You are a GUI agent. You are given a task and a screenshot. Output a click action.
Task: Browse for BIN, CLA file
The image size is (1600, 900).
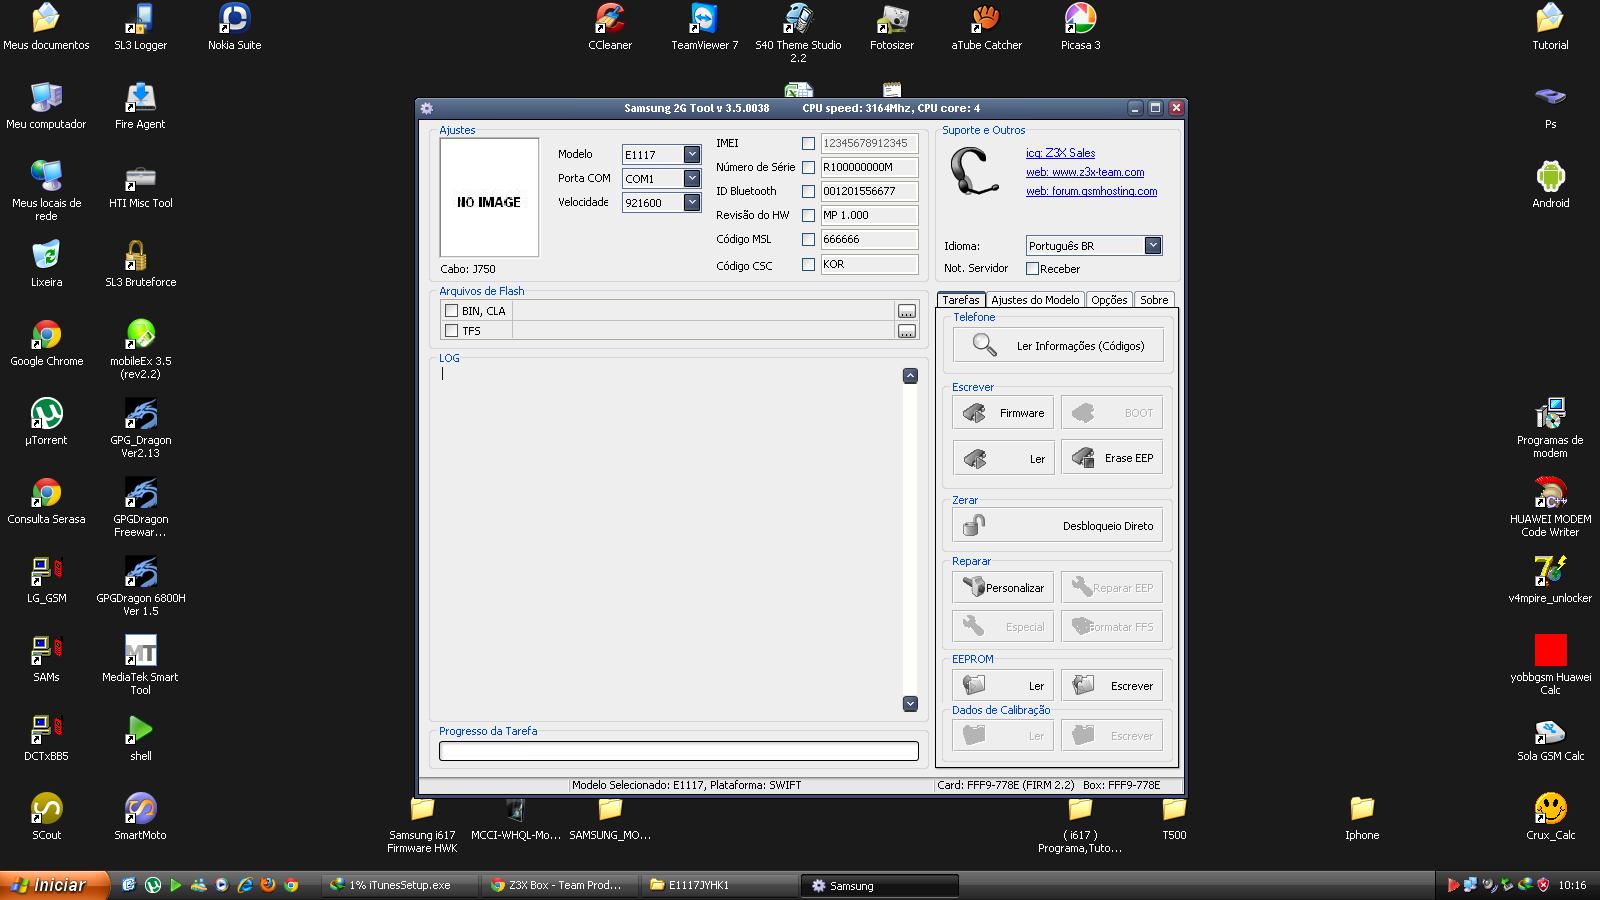(x=906, y=311)
